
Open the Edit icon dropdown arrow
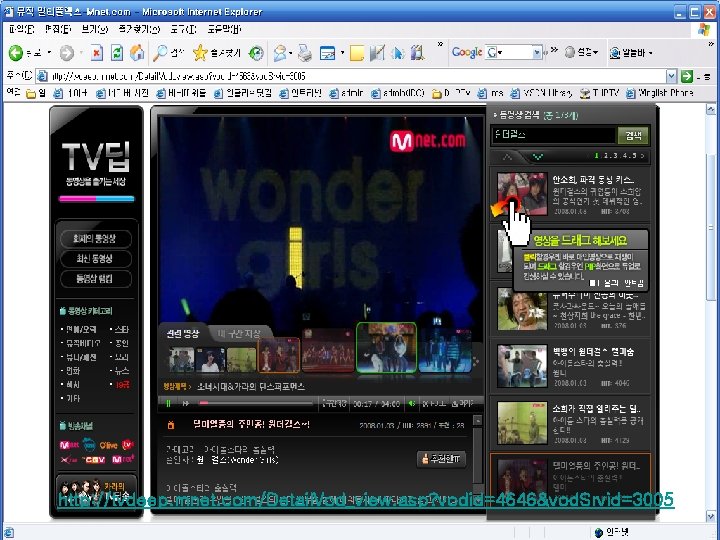[343, 53]
